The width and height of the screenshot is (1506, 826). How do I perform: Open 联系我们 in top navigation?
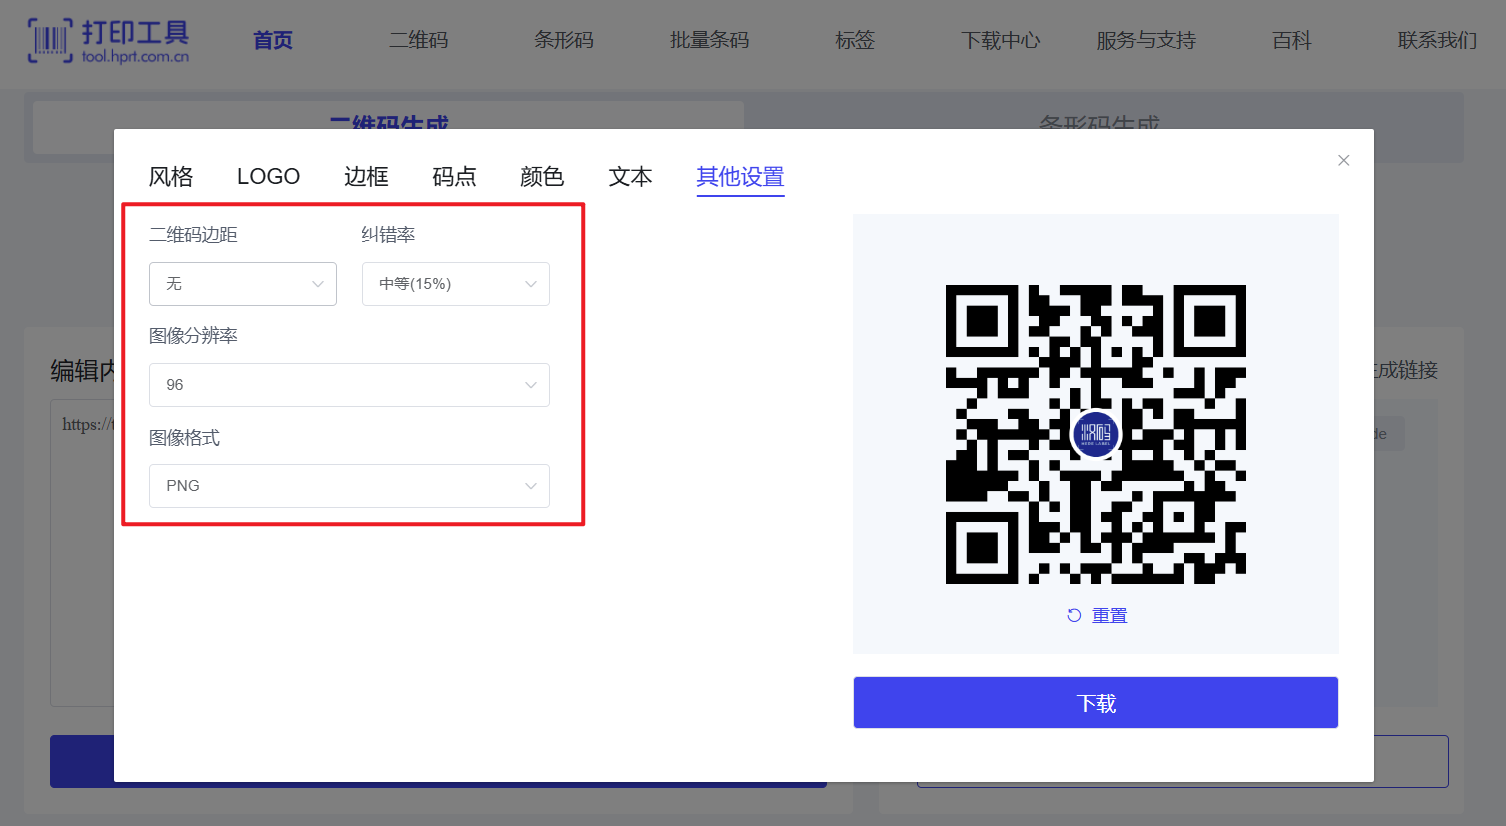pos(1437,40)
